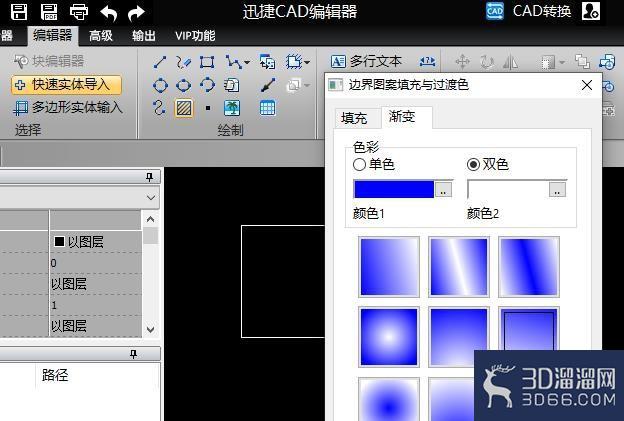Click the Redo arrow
624x421 pixels.
point(136,13)
